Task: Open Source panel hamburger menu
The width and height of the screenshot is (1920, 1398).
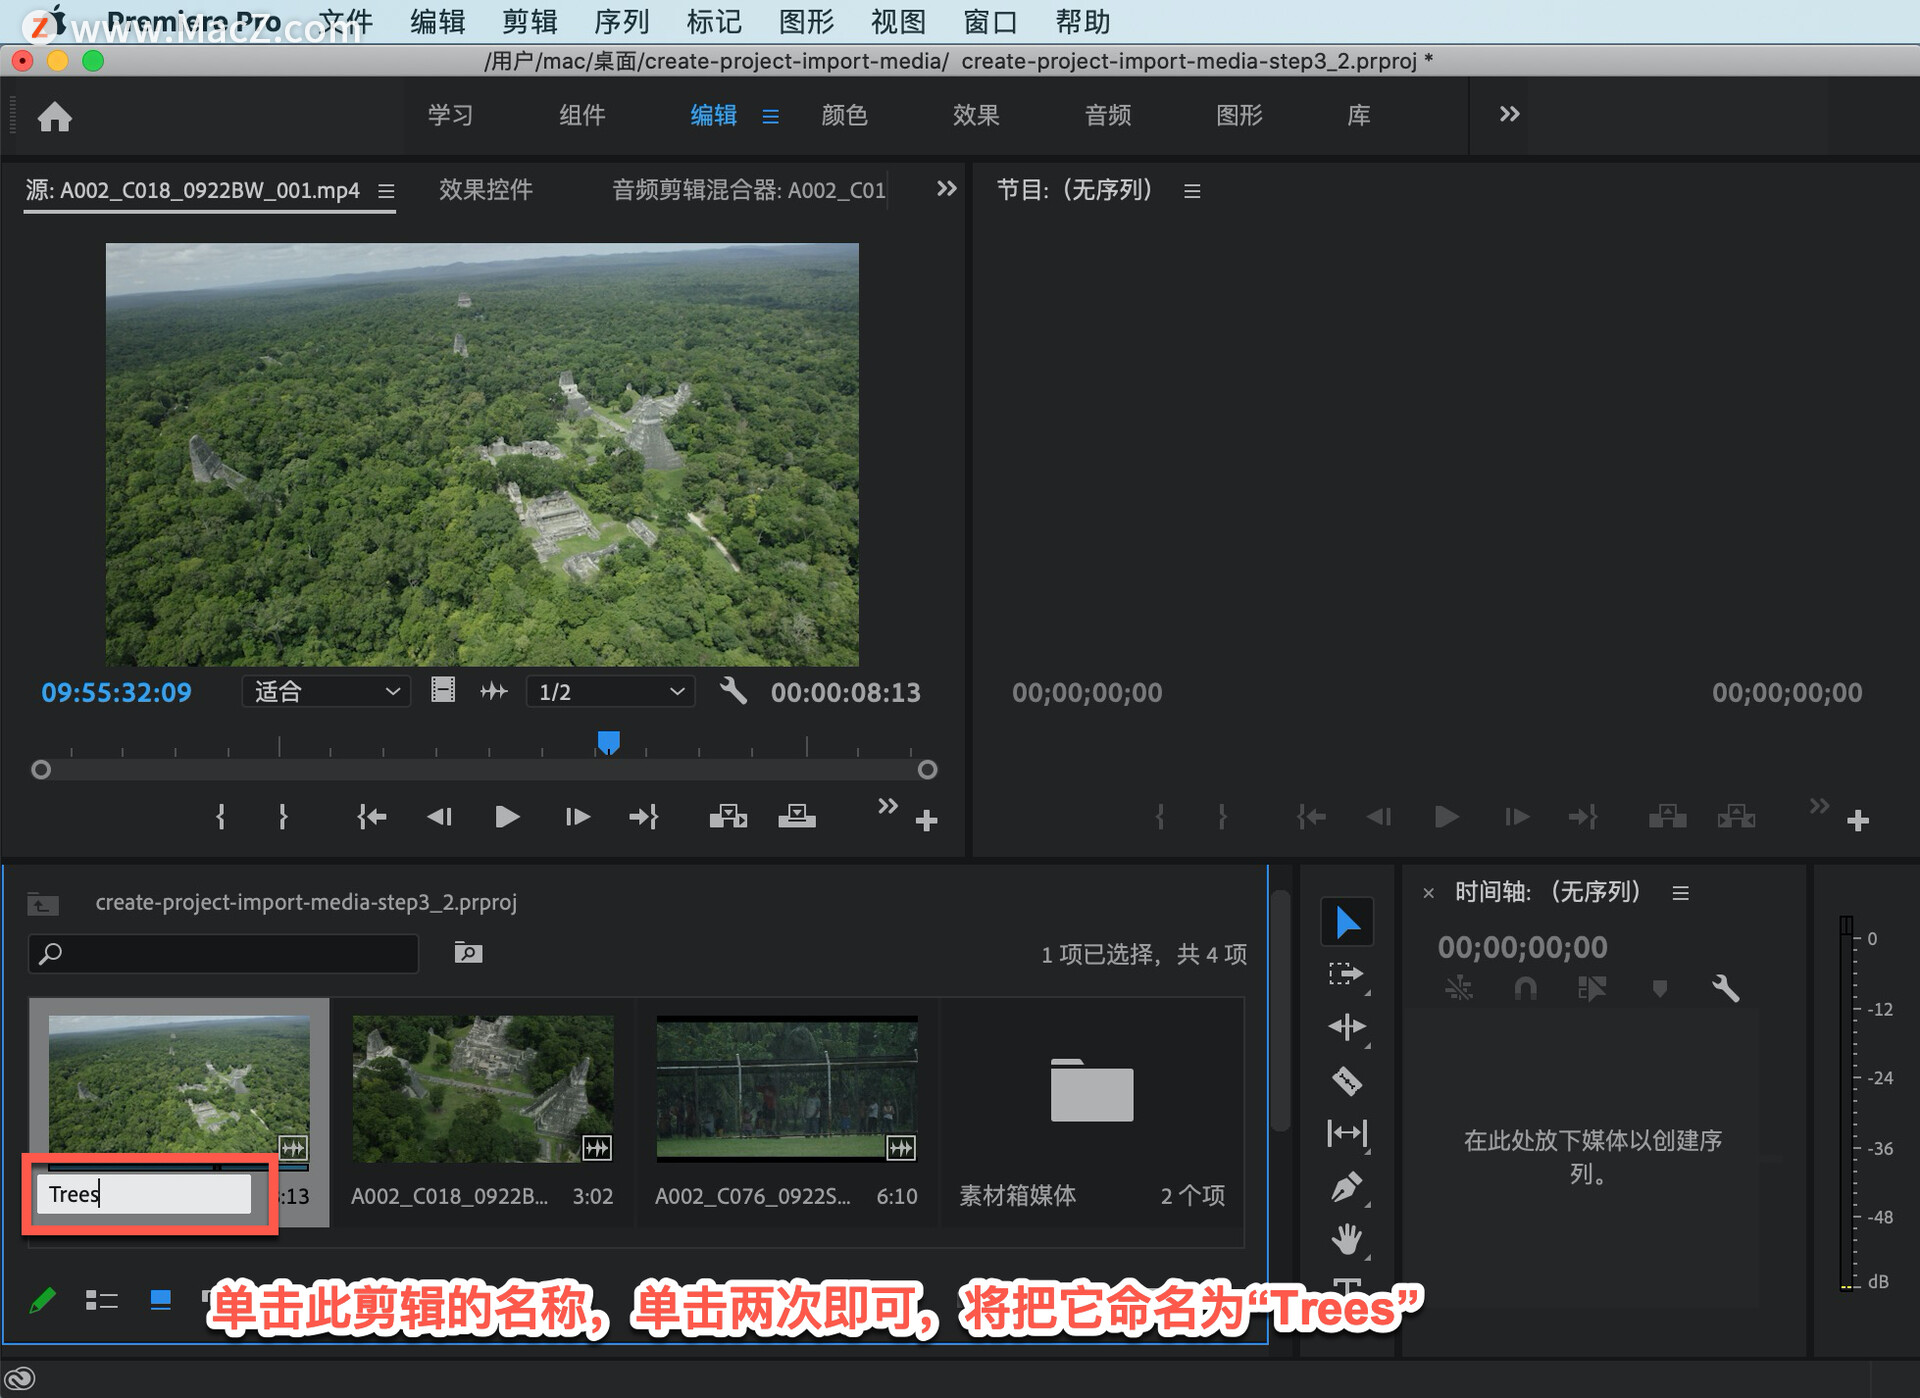Action: coord(386,191)
